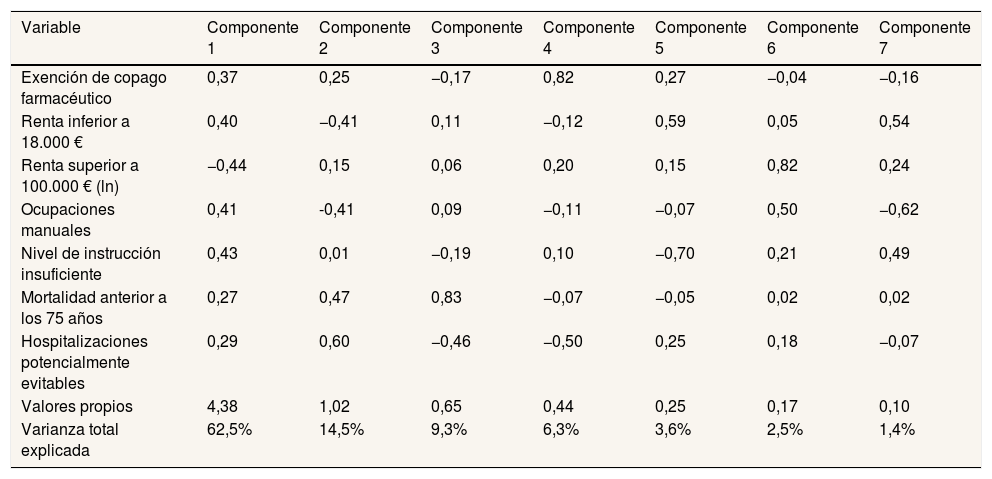
Task: Select the Componente 7 column header
Action: pos(924,37)
